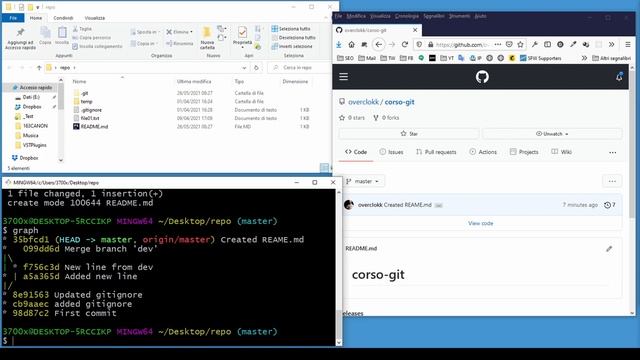Viewport: 640px width, 360px height.
Task: Open the Unwatch dropdown button
Action: click(x=552, y=134)
